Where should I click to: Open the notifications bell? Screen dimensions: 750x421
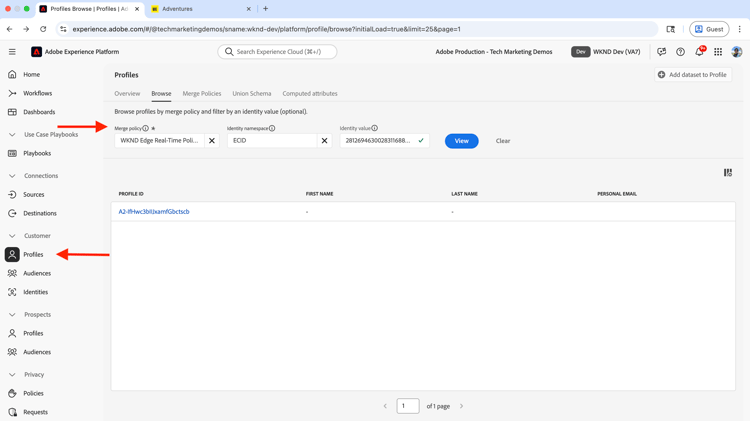pos(699,52)
